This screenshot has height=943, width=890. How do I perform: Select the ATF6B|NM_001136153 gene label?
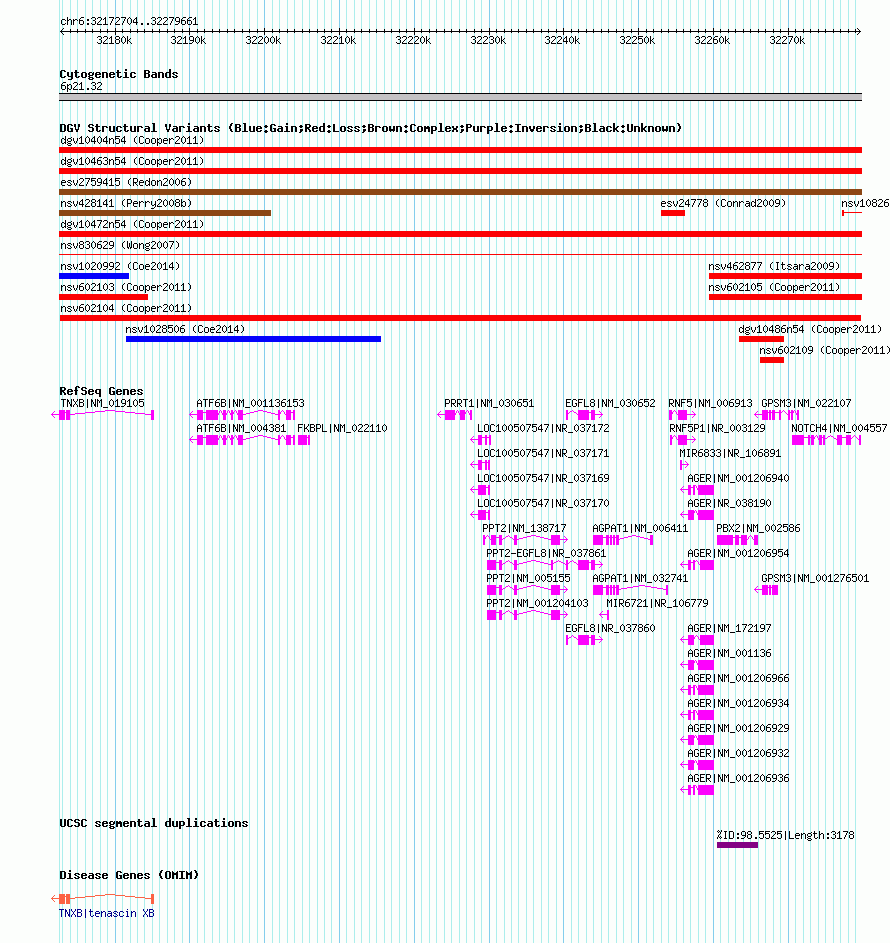click(x=250, y=404)
